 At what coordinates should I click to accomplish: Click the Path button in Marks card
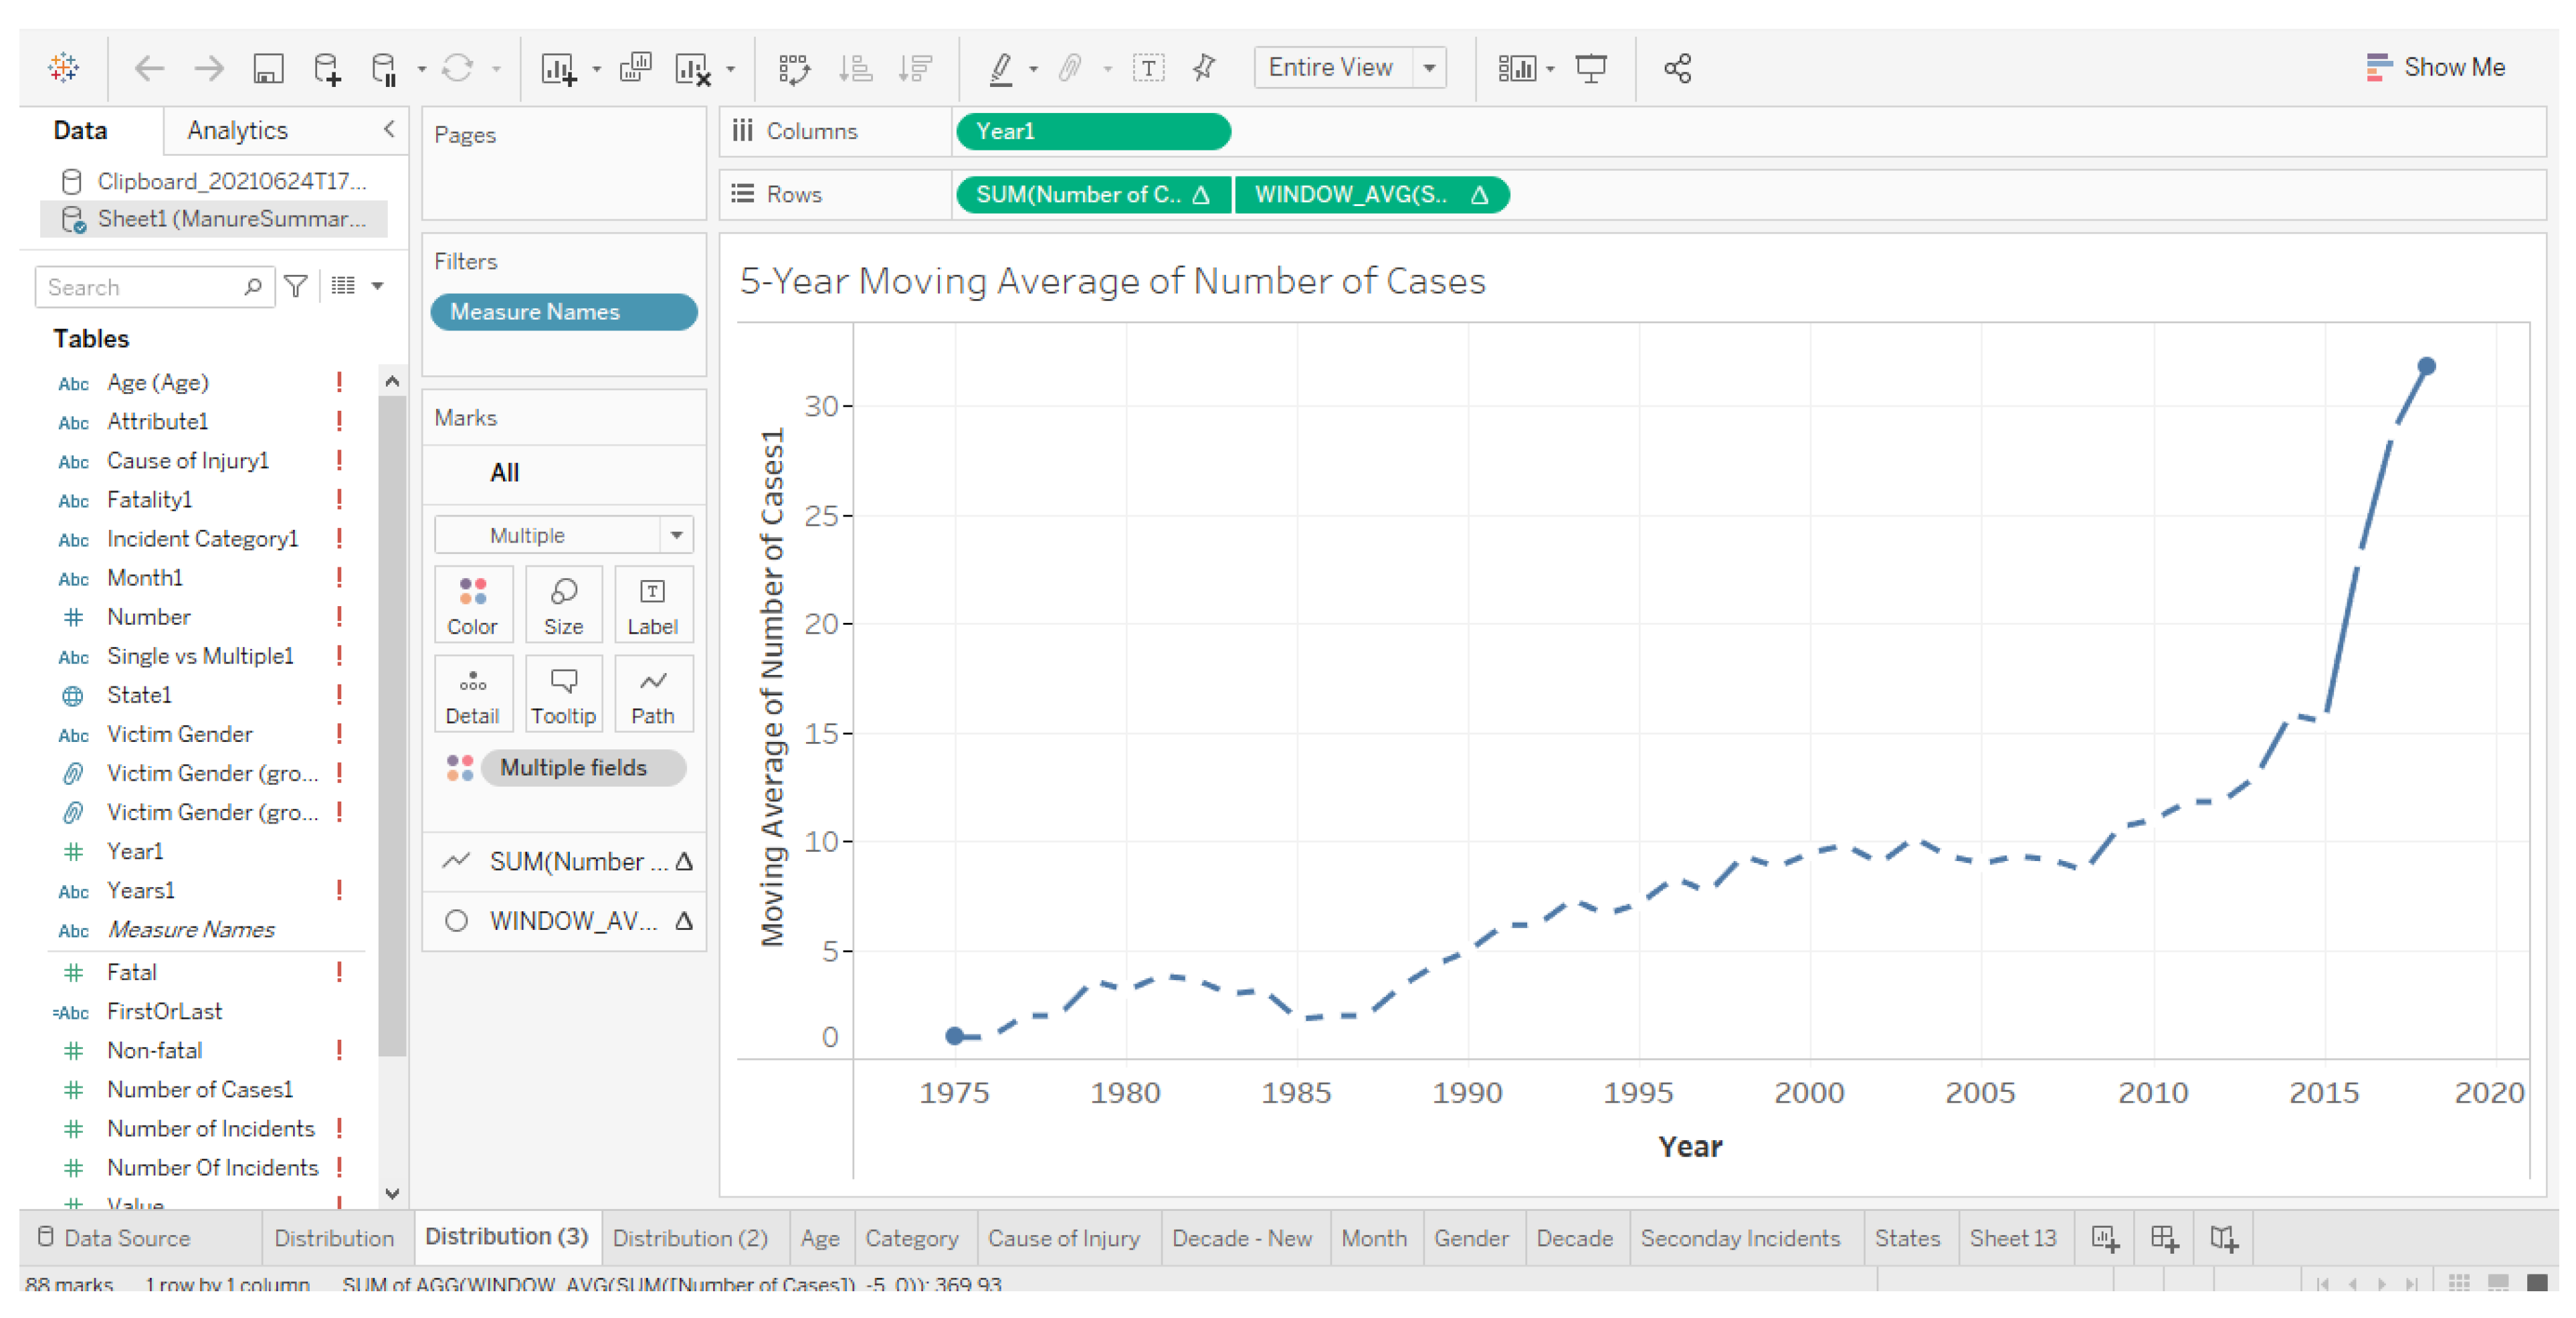pyautogui.click(x=652, y=695)
